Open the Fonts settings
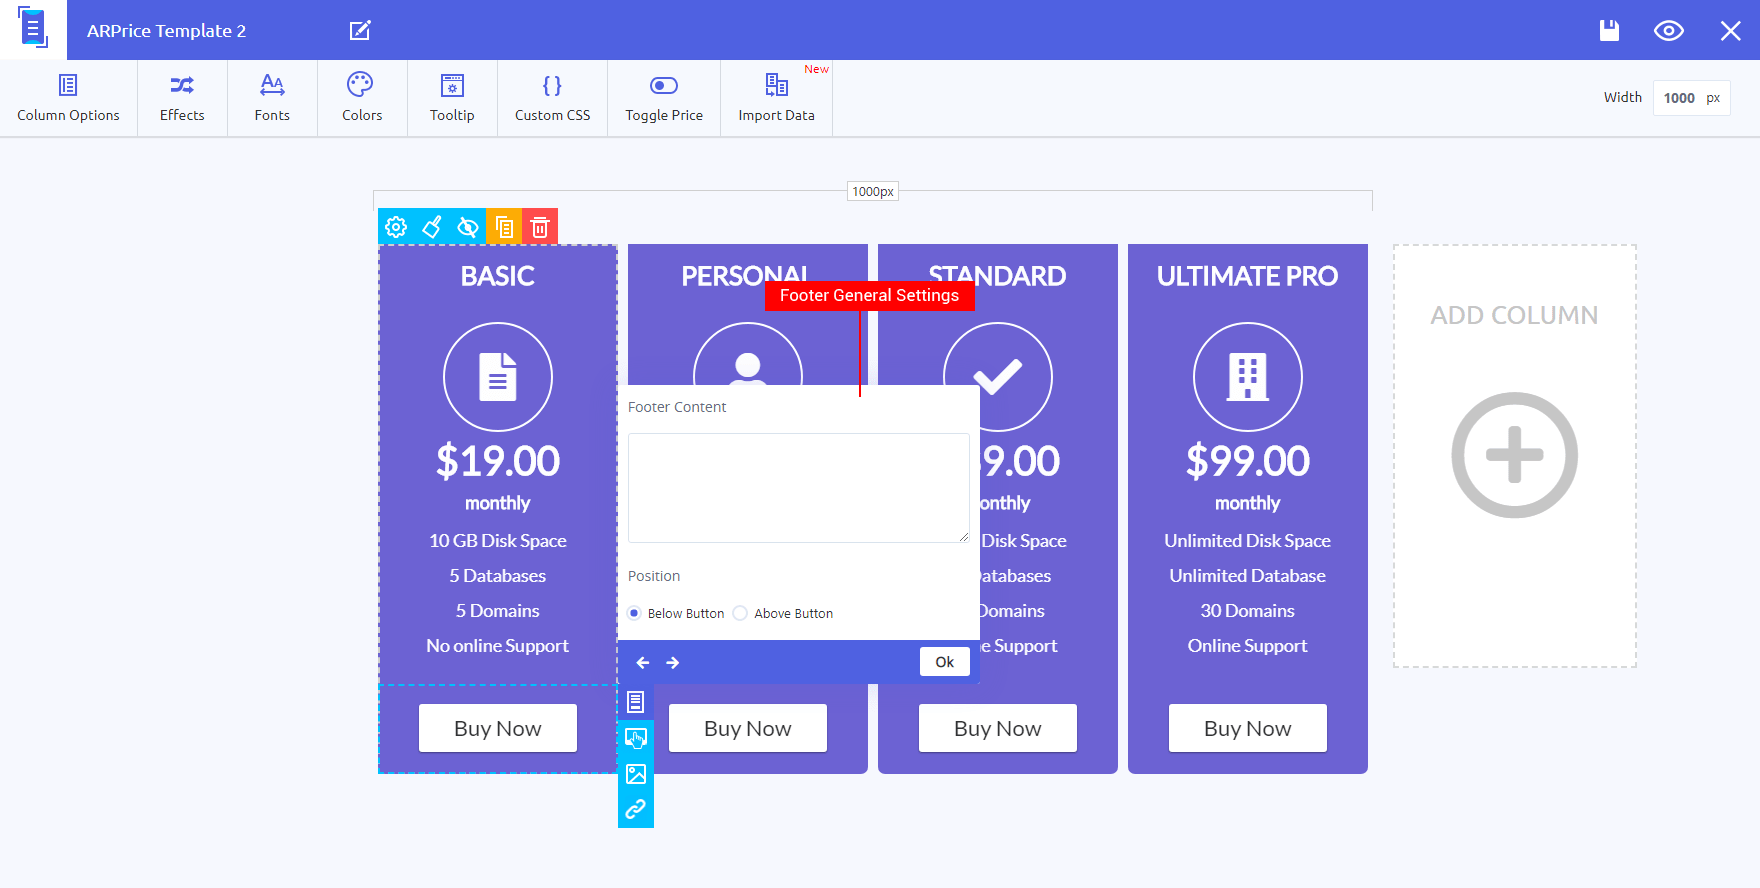The image size is (1760, 888). 272,98
